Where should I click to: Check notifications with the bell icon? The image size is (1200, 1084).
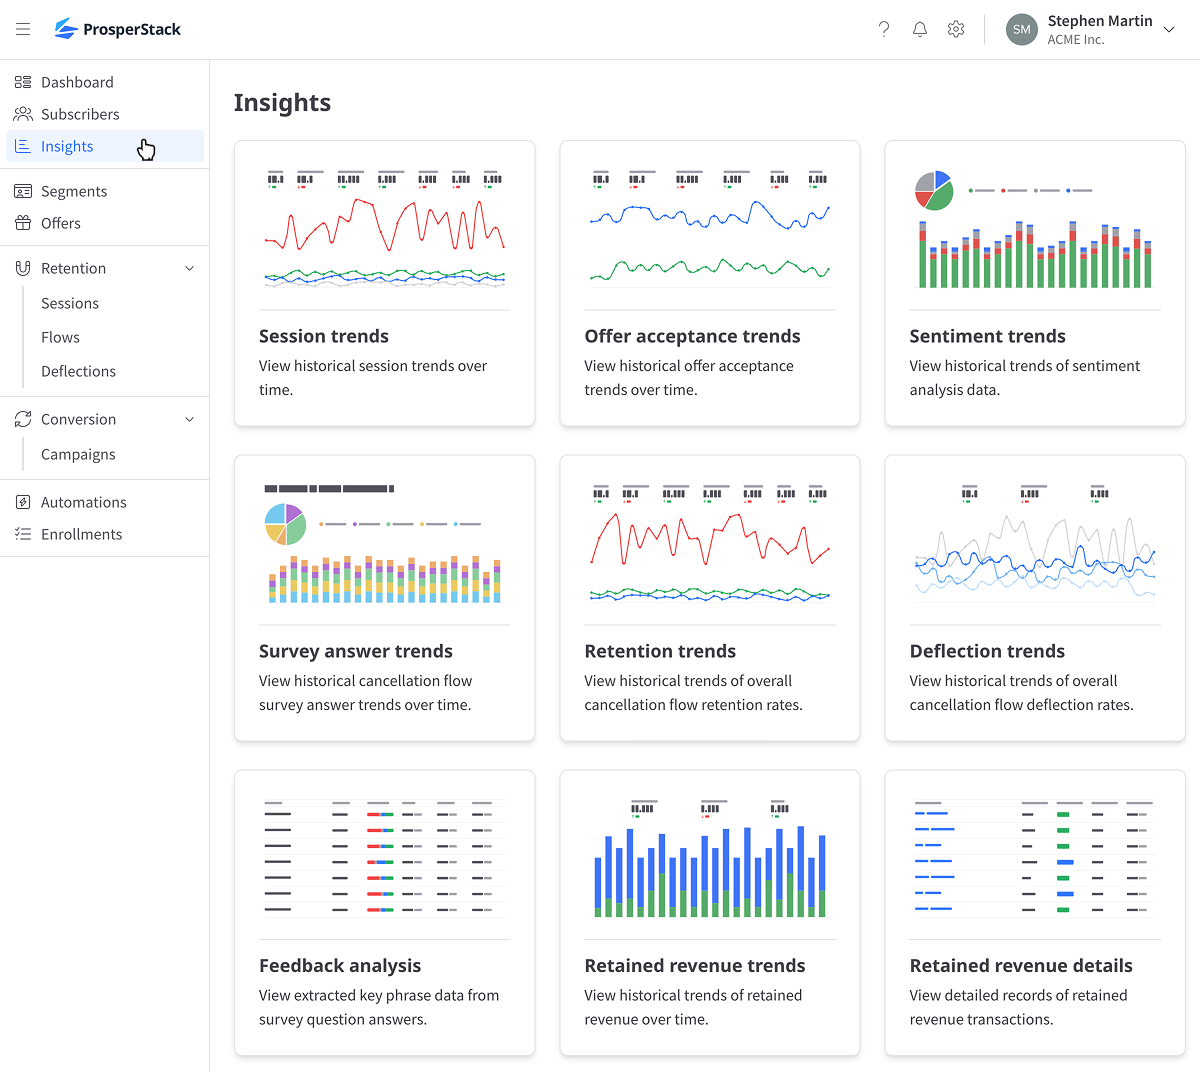tap(919, 29)
